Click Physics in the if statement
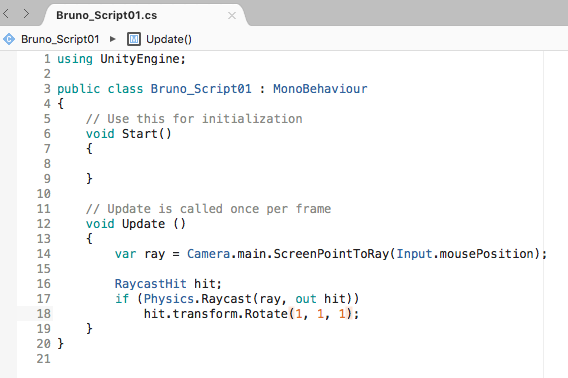Screen dimensions: 568x378 [x=169, y=299]
